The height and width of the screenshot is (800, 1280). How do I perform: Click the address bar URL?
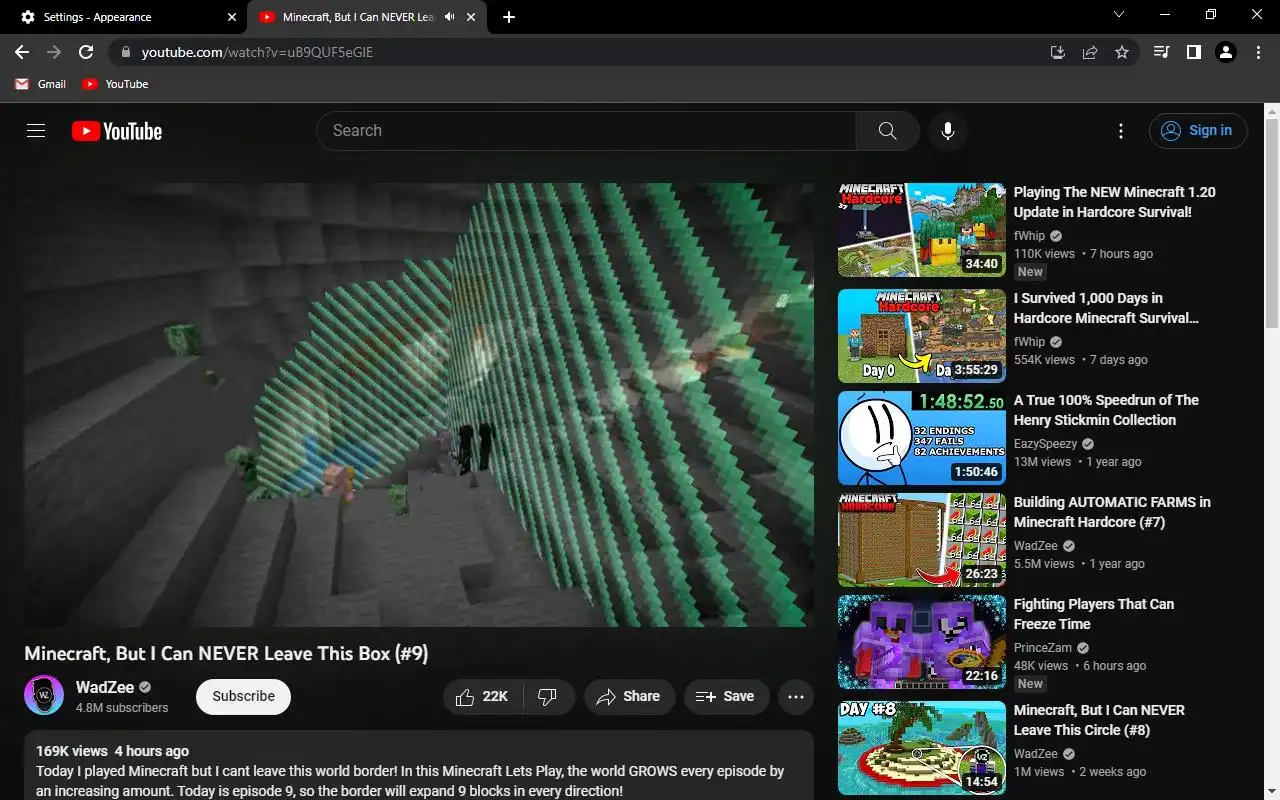[257, 52]
